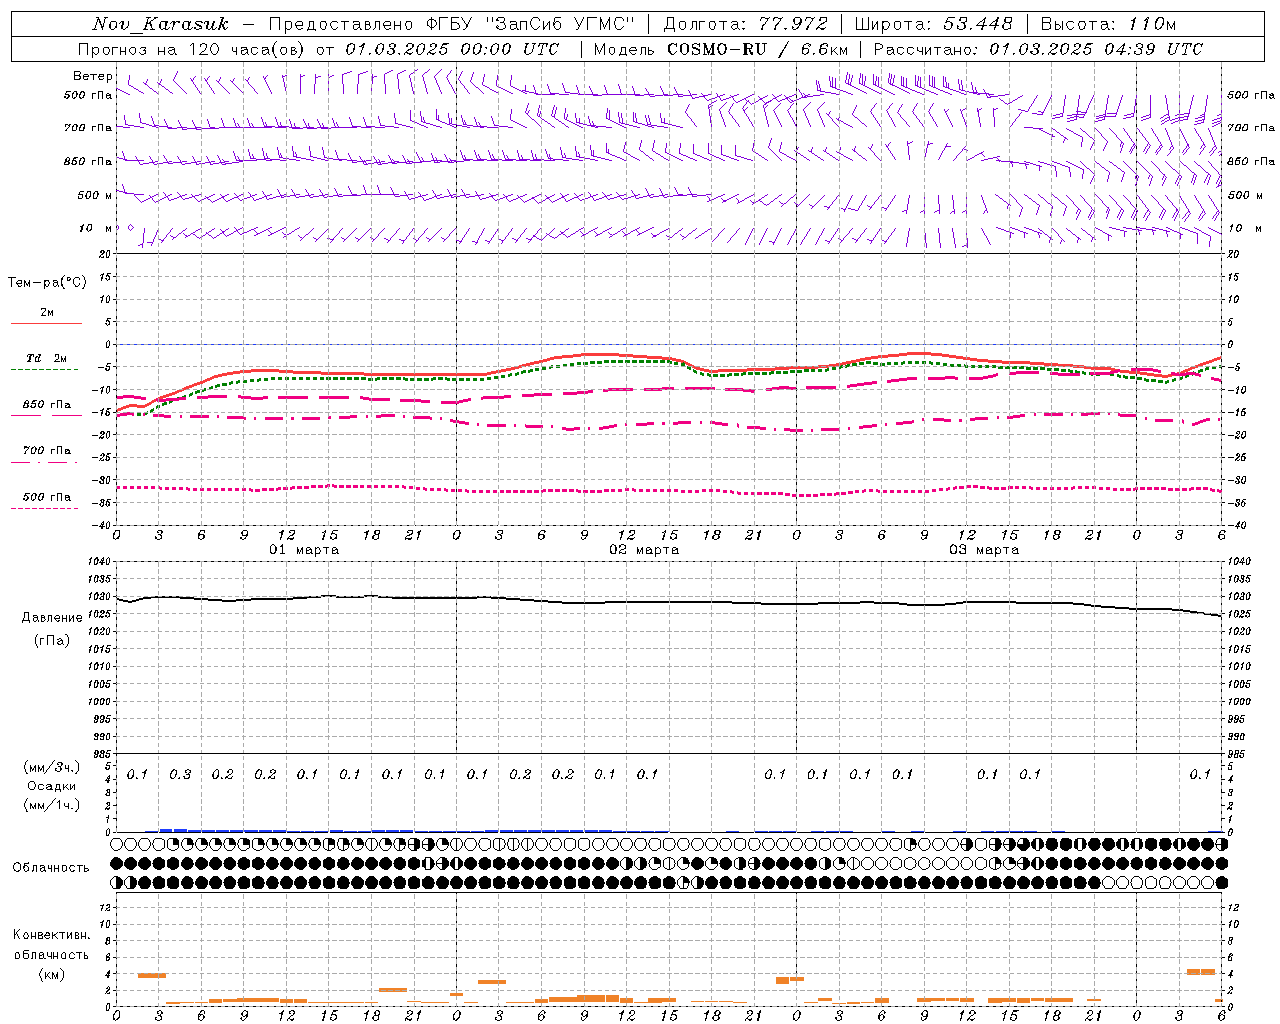Click the model name COSMO-RU / 6.6км
The width and height of the screenshot is (1280, 1024).
point(758,49)
